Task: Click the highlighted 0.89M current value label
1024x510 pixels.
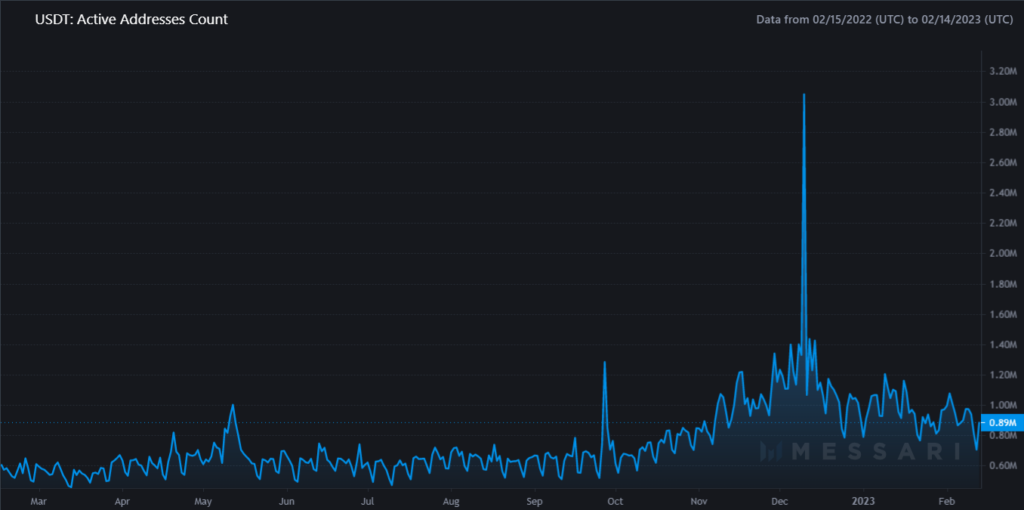Action: point(1001,422)
